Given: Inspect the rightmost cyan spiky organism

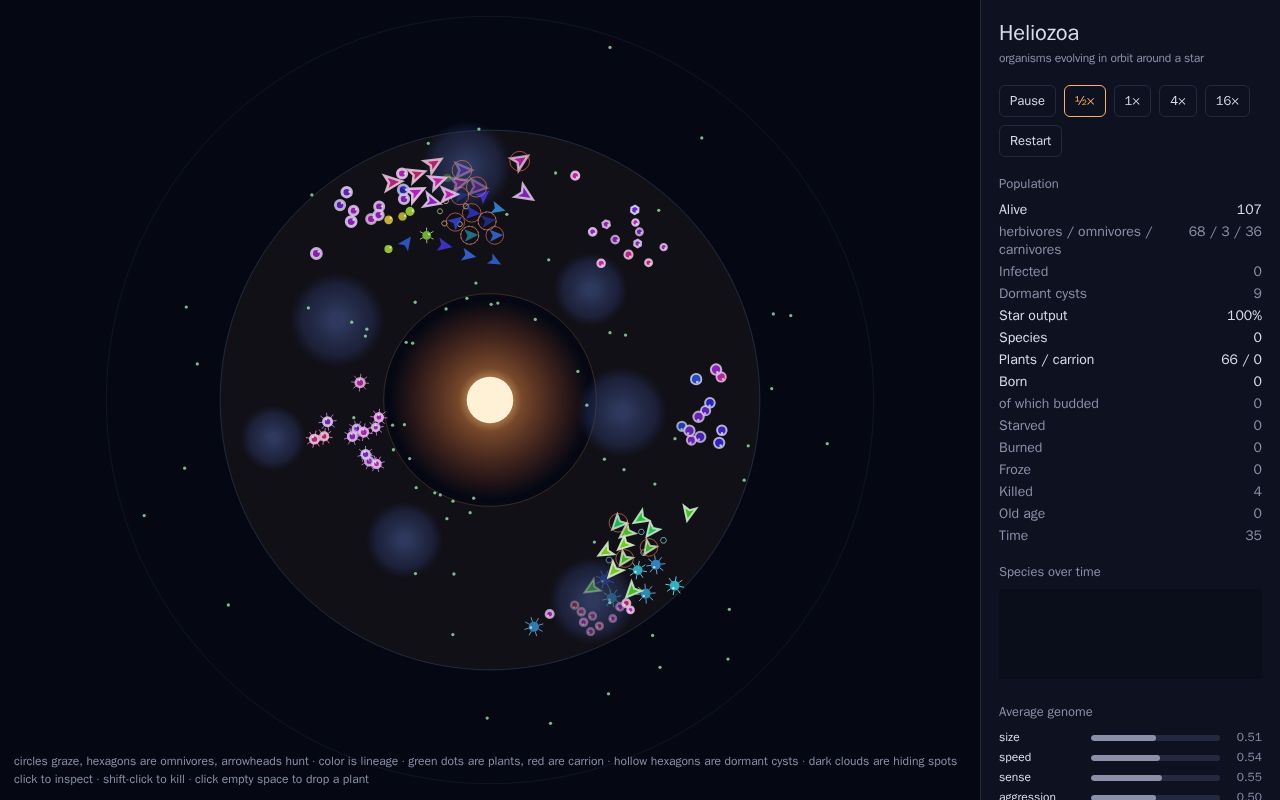Looking at the screenshot, I should 675,585.
